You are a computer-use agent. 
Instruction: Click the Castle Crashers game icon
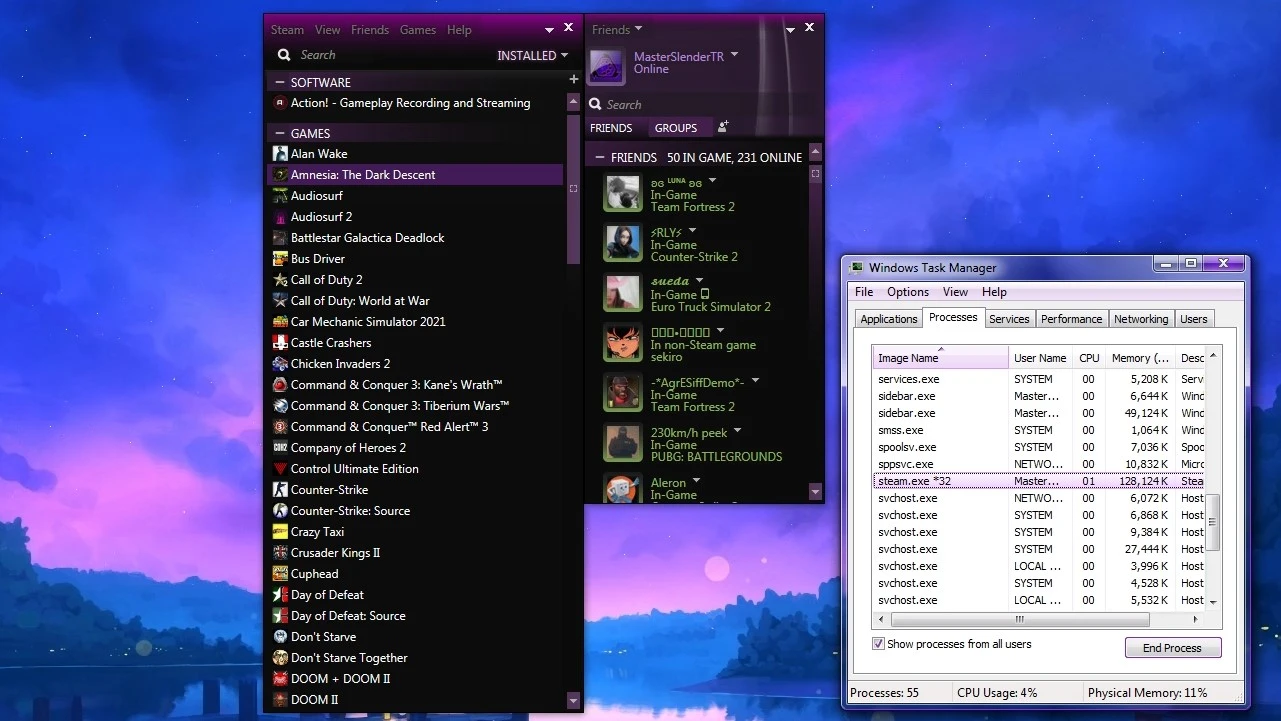tap(280, 343)
